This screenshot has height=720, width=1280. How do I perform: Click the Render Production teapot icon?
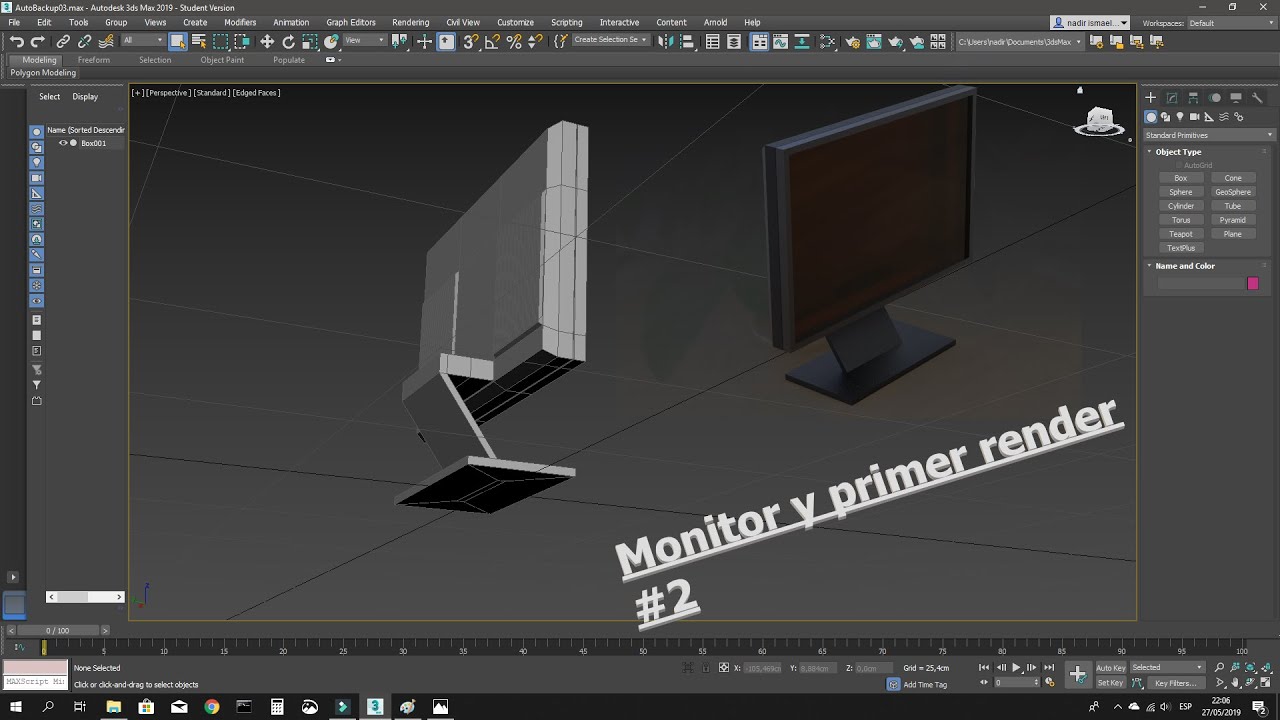(895, 41)
